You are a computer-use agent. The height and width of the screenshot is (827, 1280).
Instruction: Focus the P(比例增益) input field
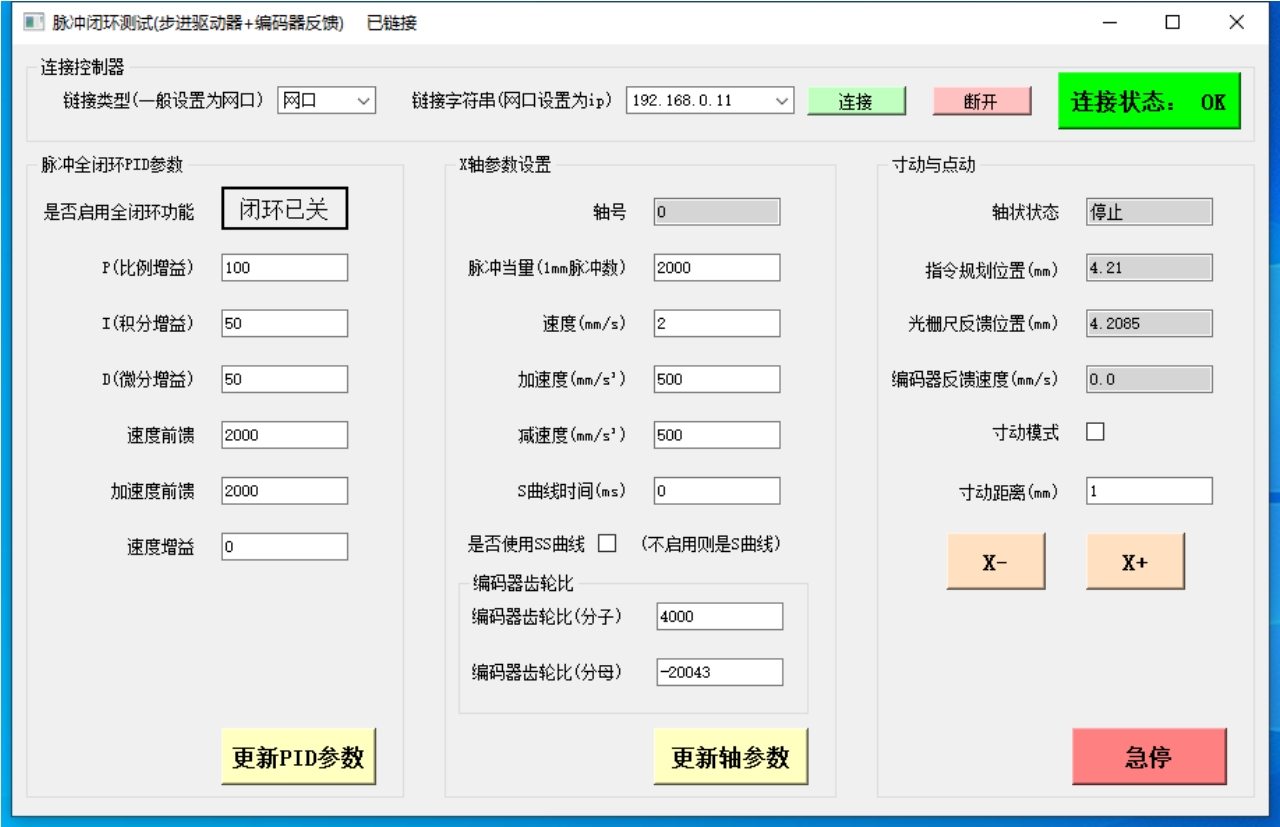(285, 267)
